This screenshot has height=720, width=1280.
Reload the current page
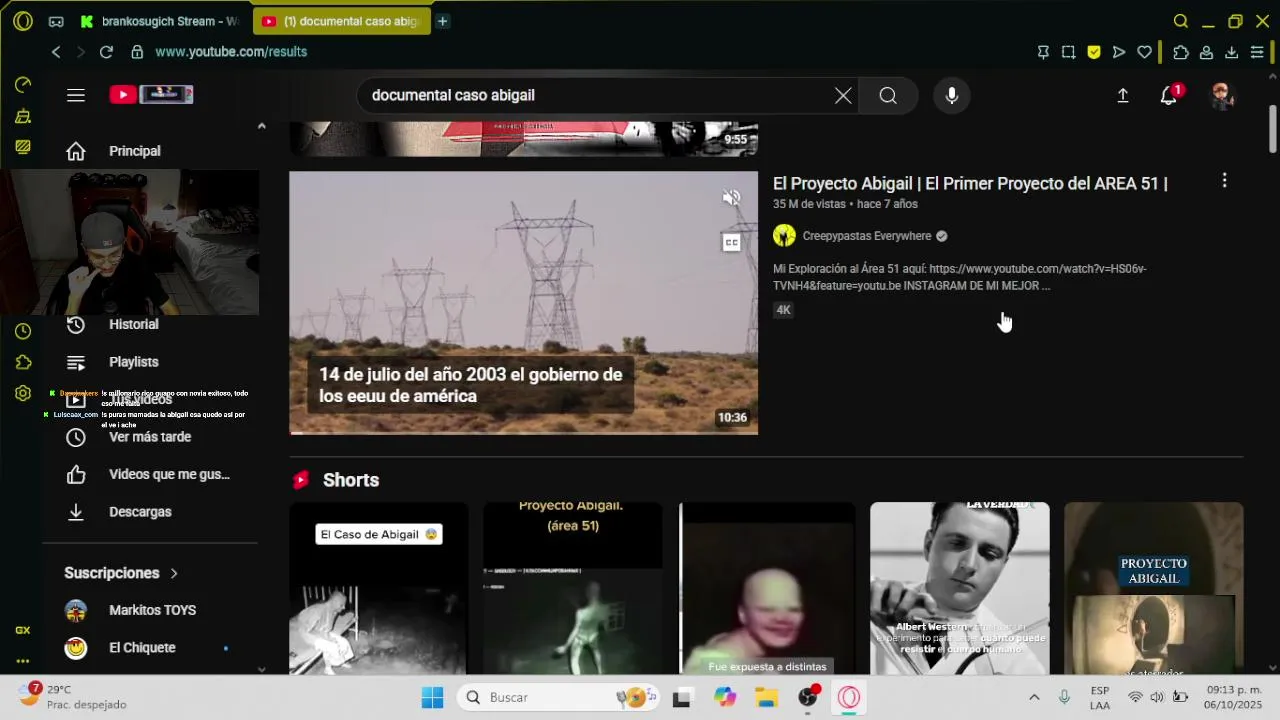(106, 52)
